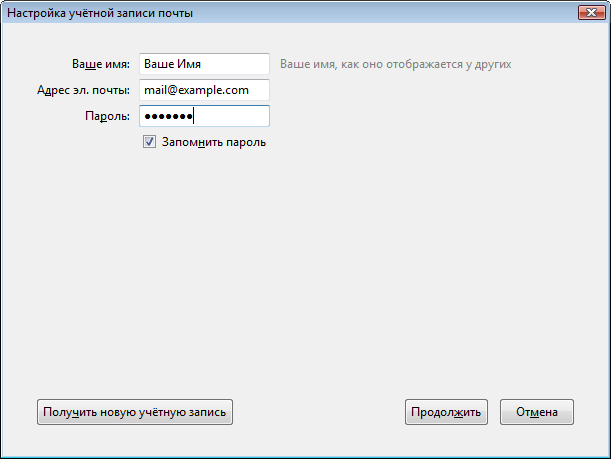Click the 'Пароль:' label

tap(107, 116)
